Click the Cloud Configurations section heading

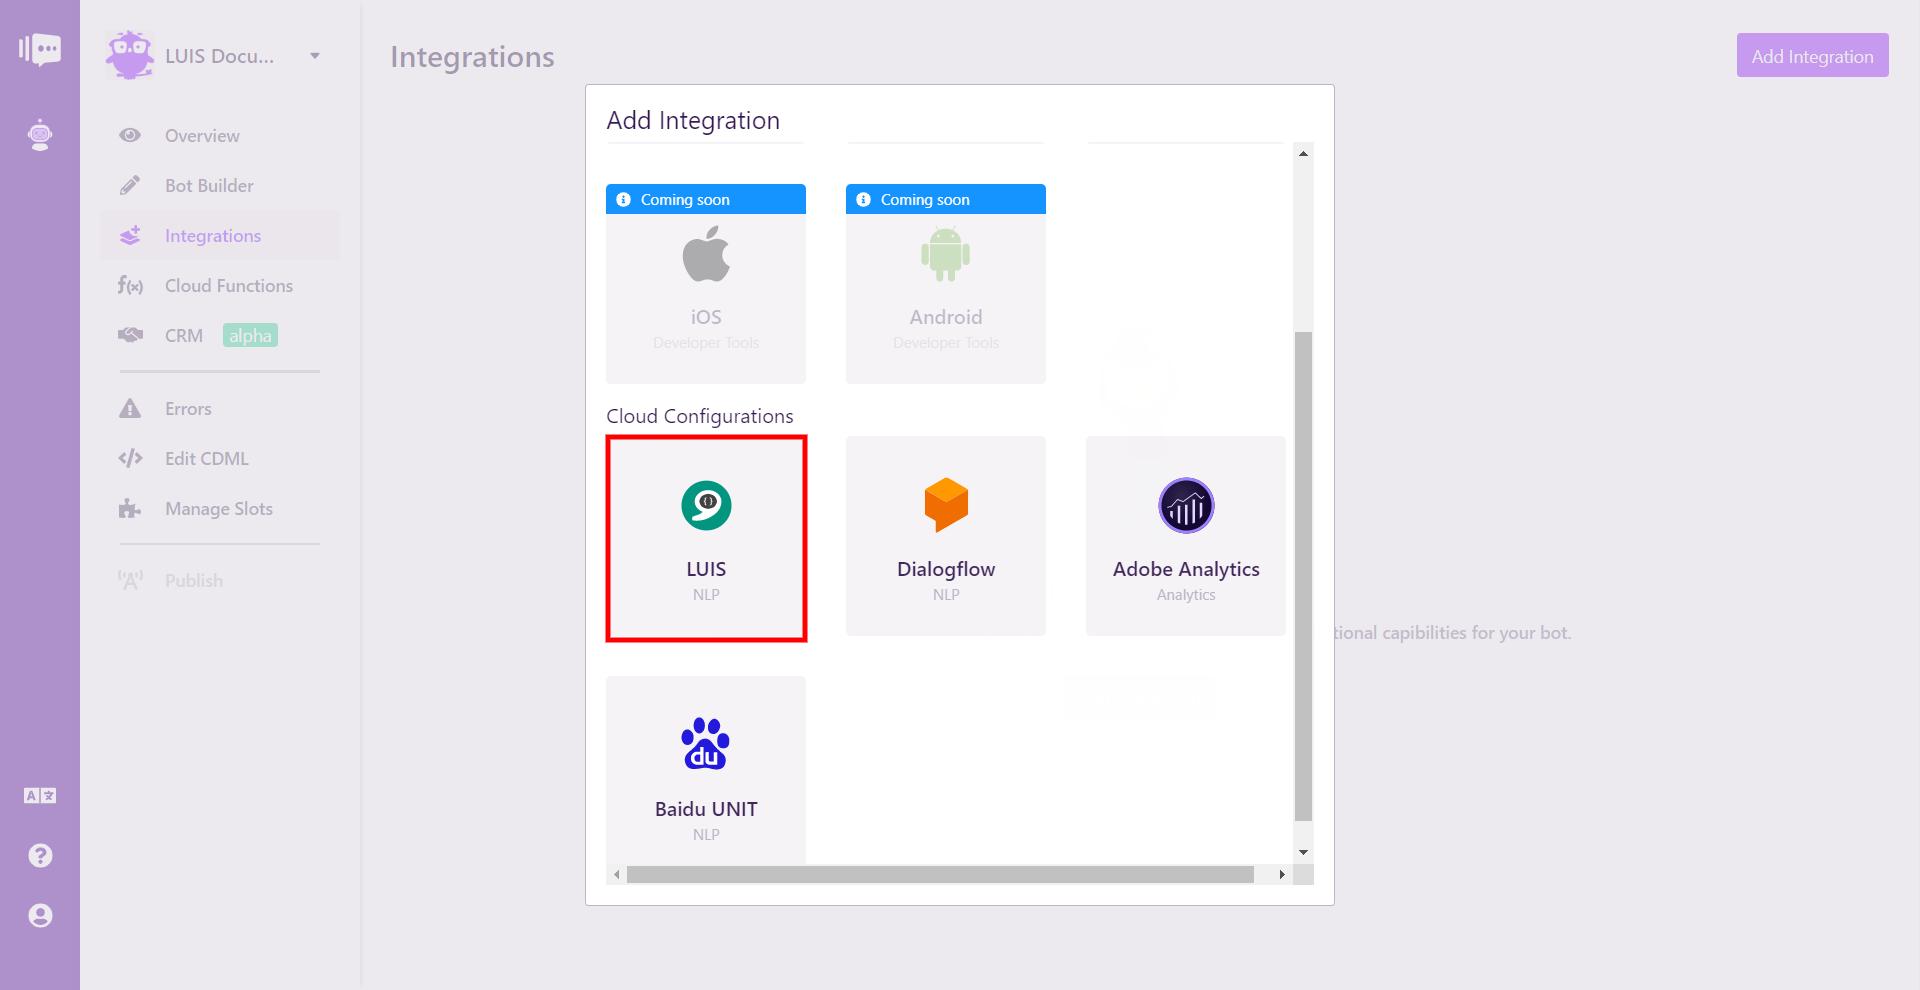pyautogui.click(x=700, y=416)
